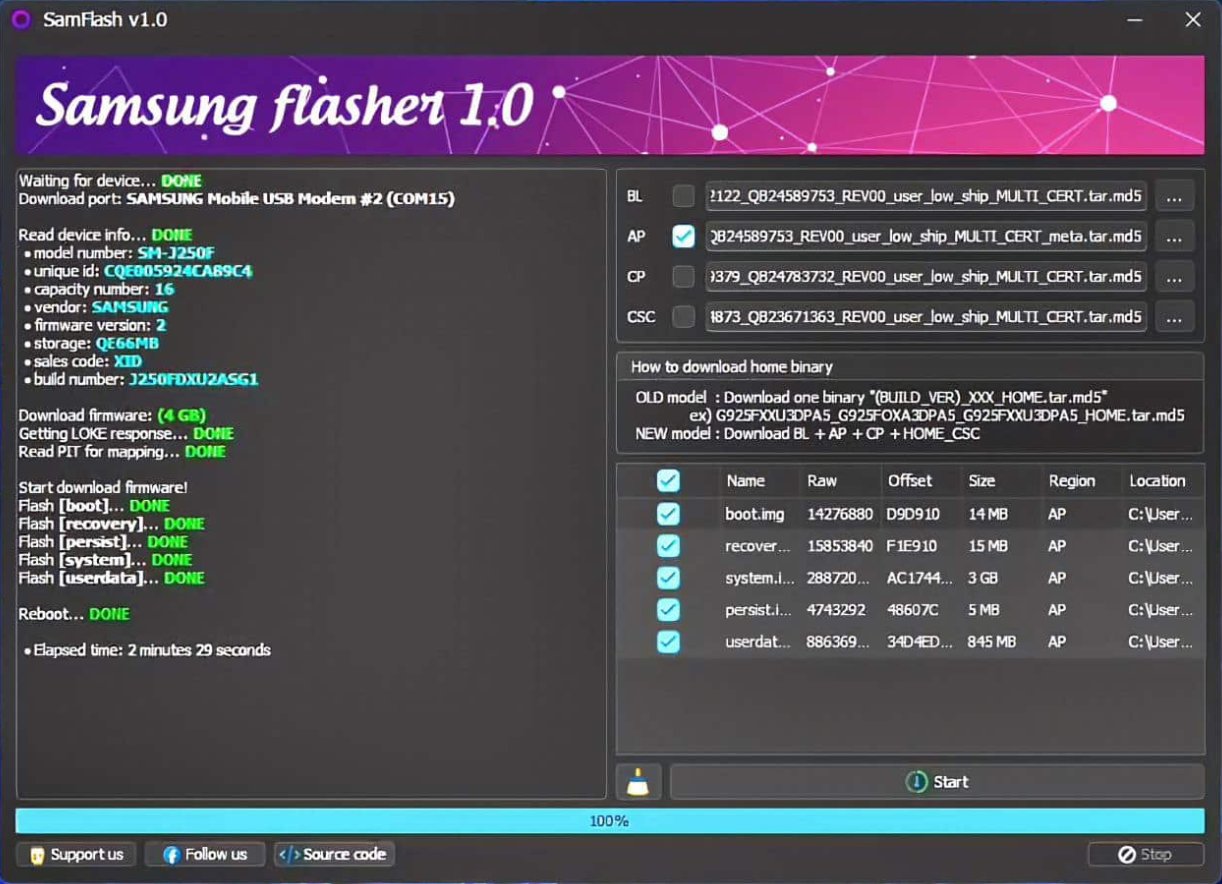Browse for BL file with ellipsis button
This screenshot has height=884, width=1222.
(x=1174, y=197)
